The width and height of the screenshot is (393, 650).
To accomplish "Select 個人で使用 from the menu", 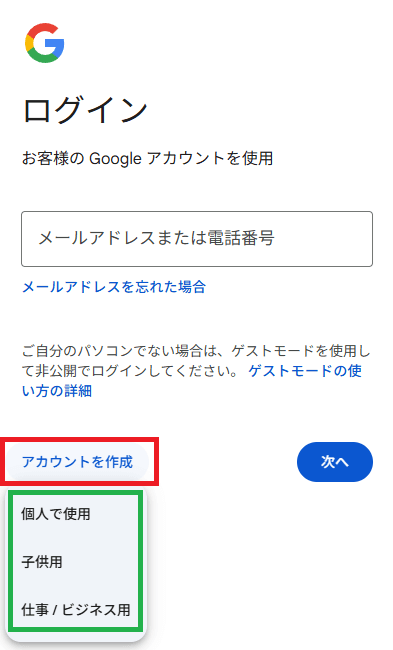I will [x=75, y=514].
